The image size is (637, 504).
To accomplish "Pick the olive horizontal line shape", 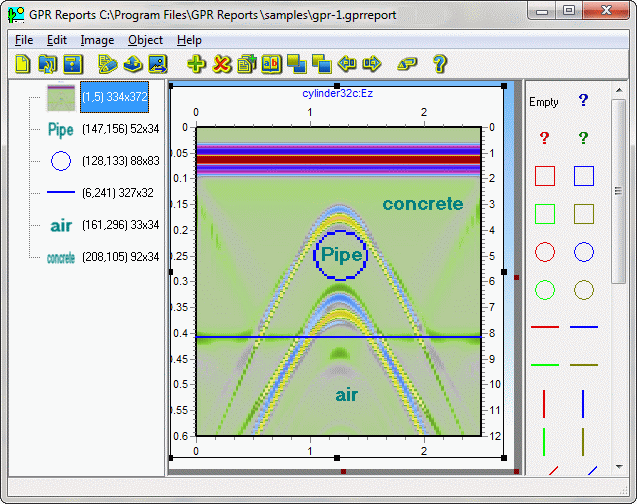I will (584, 365).
